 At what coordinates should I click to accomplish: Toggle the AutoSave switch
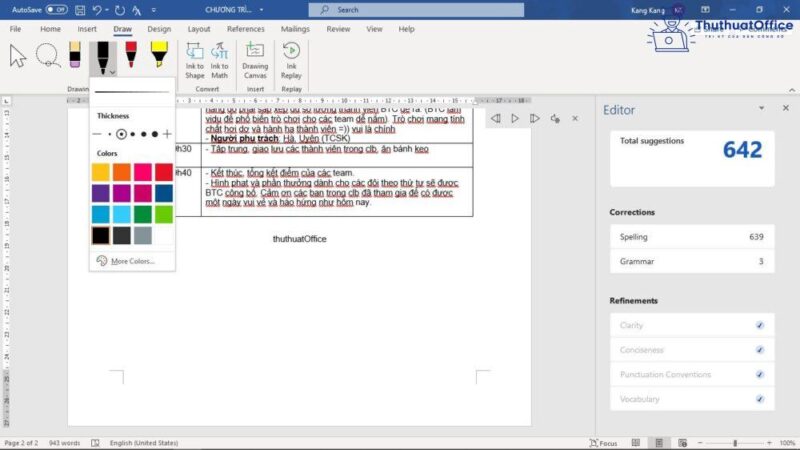tap(56, 9)
